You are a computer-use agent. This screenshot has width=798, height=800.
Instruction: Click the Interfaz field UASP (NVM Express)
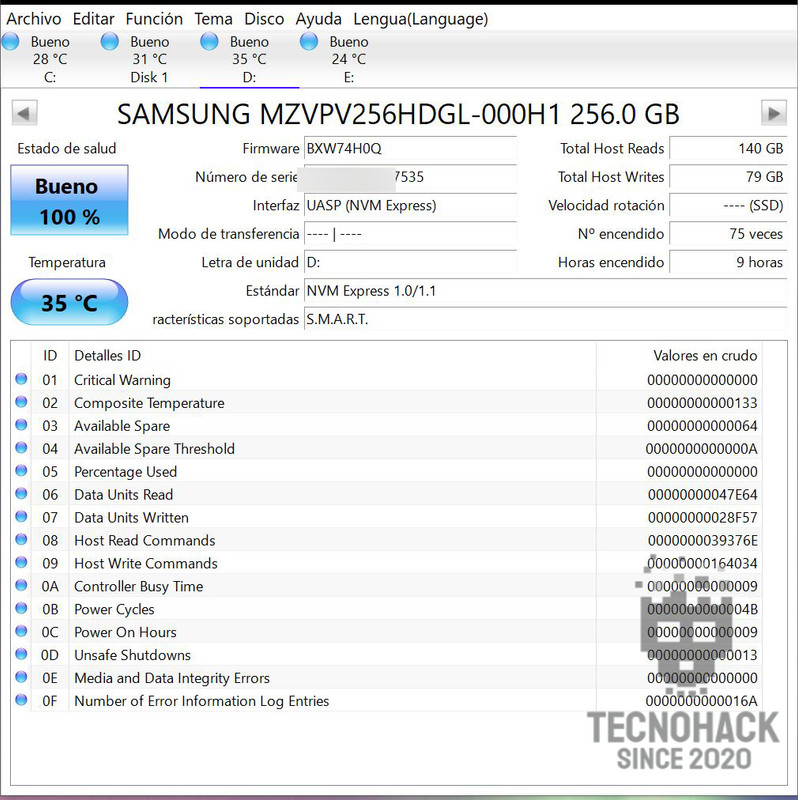410,206
